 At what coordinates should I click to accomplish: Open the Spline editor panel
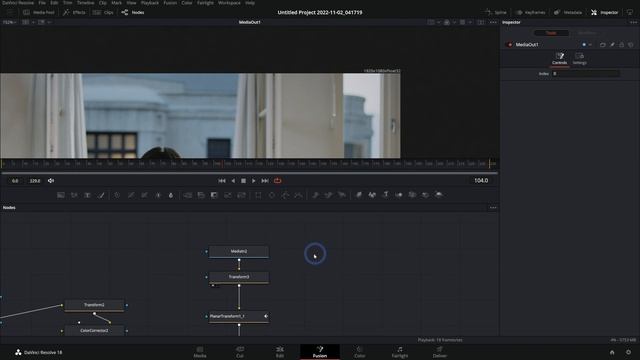coord(496,12)
